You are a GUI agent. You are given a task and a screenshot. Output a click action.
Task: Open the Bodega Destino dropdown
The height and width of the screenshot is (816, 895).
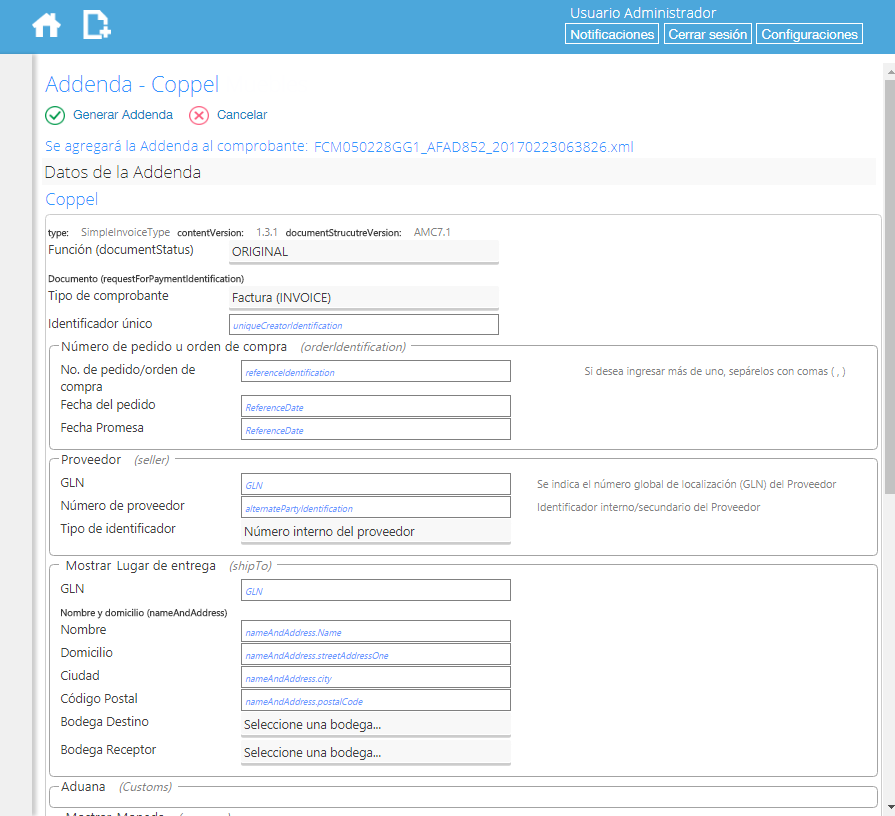[x=376, y=725]
